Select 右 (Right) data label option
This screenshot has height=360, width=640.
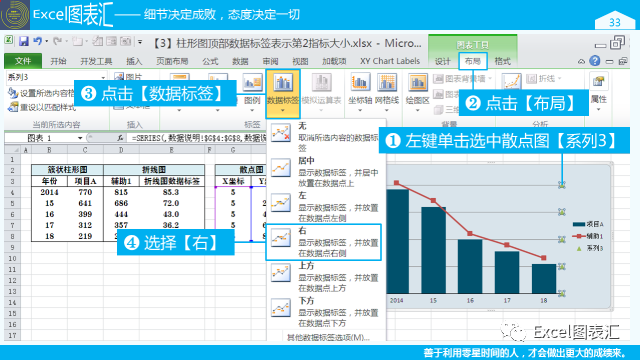pyautogui.click(x=324, y=242)
